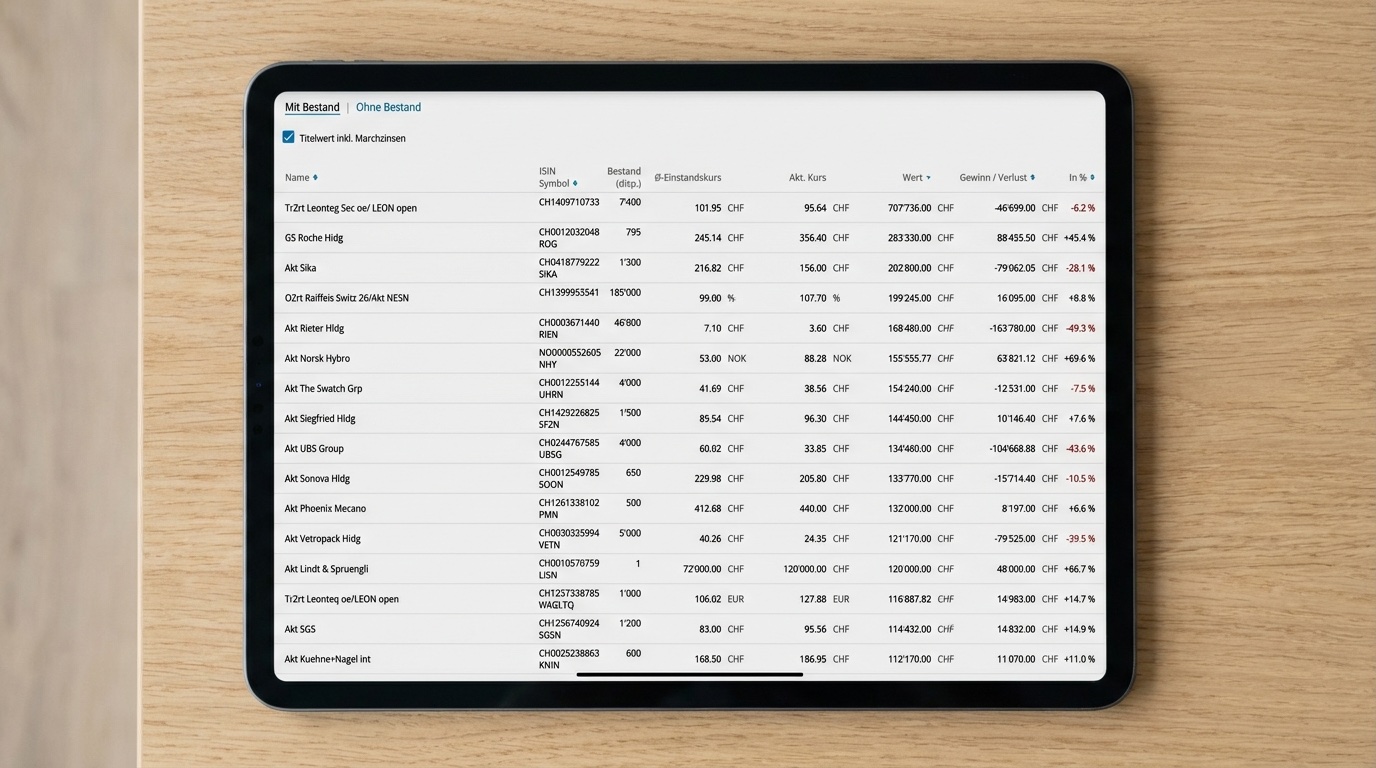Screen dimensions: 1376x768
Task: Open the Akt Sika position row
Action: coord(300,268)
